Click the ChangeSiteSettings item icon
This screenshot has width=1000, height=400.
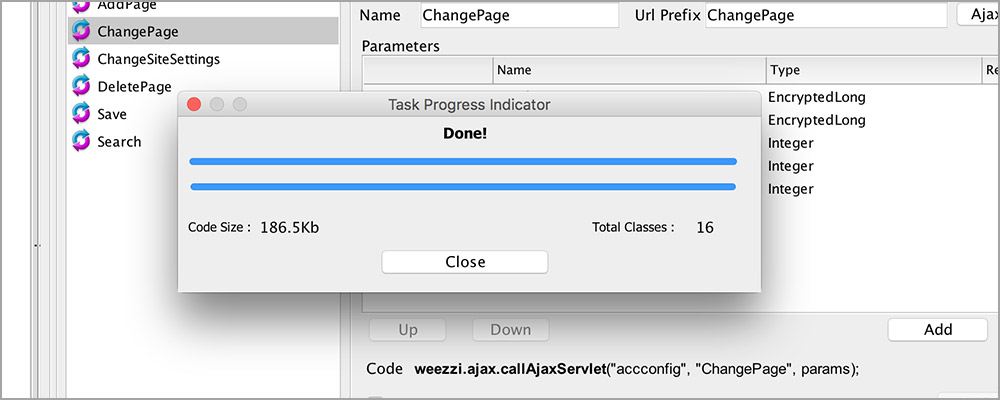click(x=81, y=58)
